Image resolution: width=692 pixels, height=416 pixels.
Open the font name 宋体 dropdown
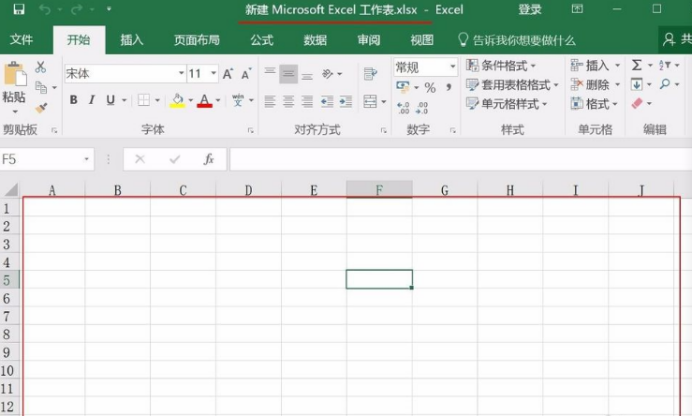181,73
